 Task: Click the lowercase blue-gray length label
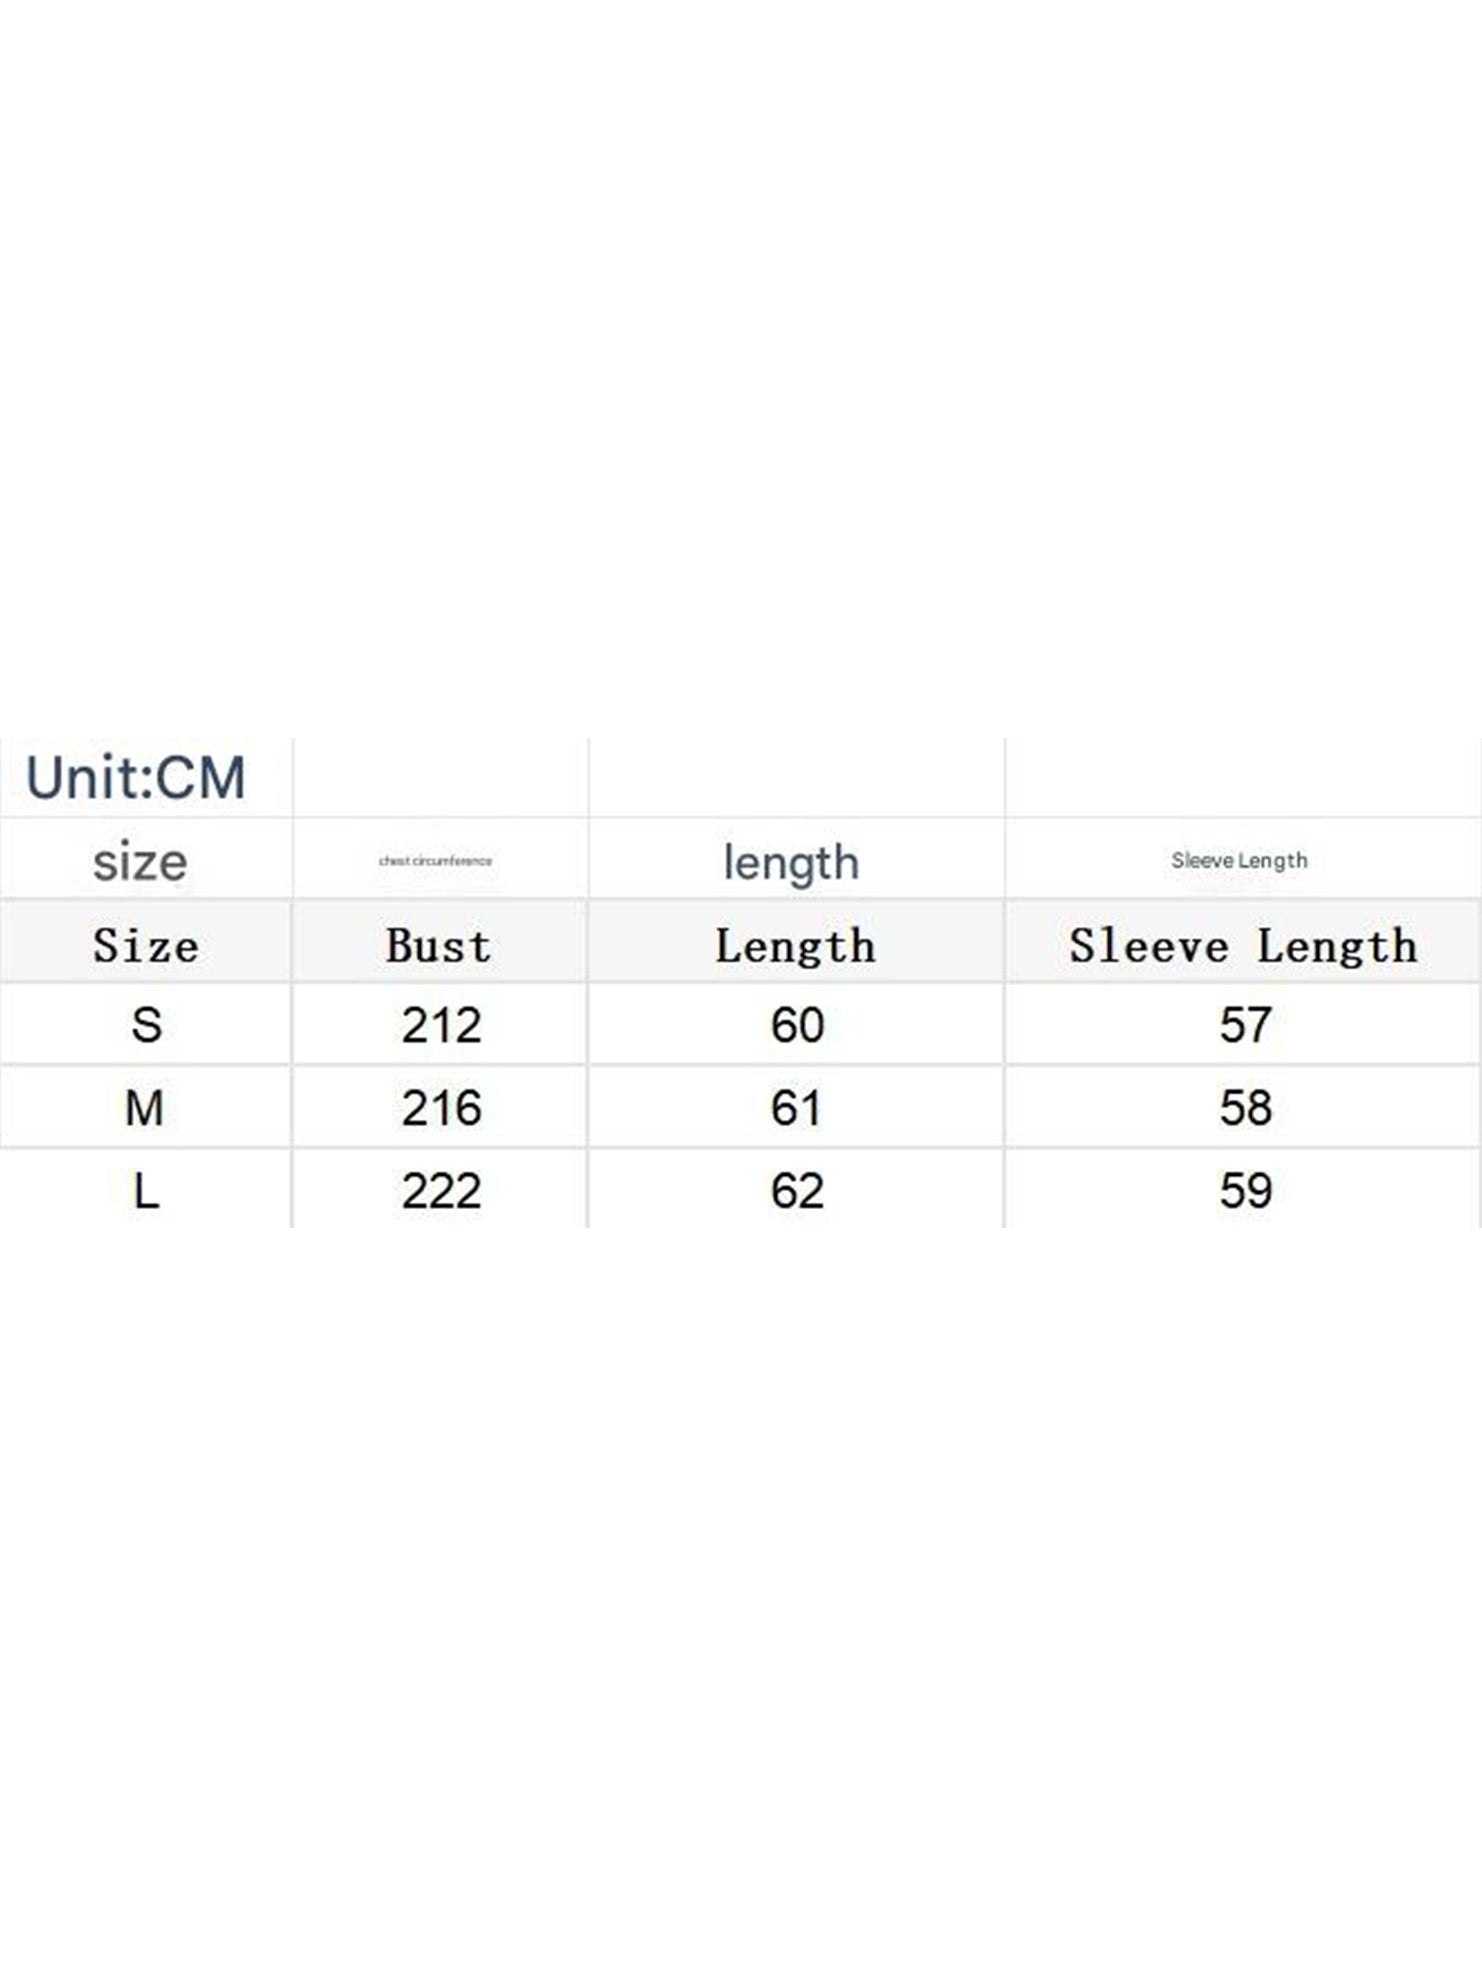[x=791, y=863]
